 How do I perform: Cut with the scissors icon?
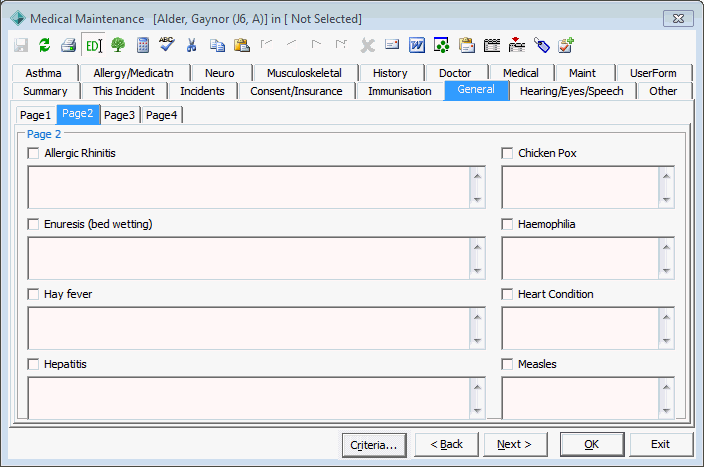pyautogui.click(x=192, y=45)
